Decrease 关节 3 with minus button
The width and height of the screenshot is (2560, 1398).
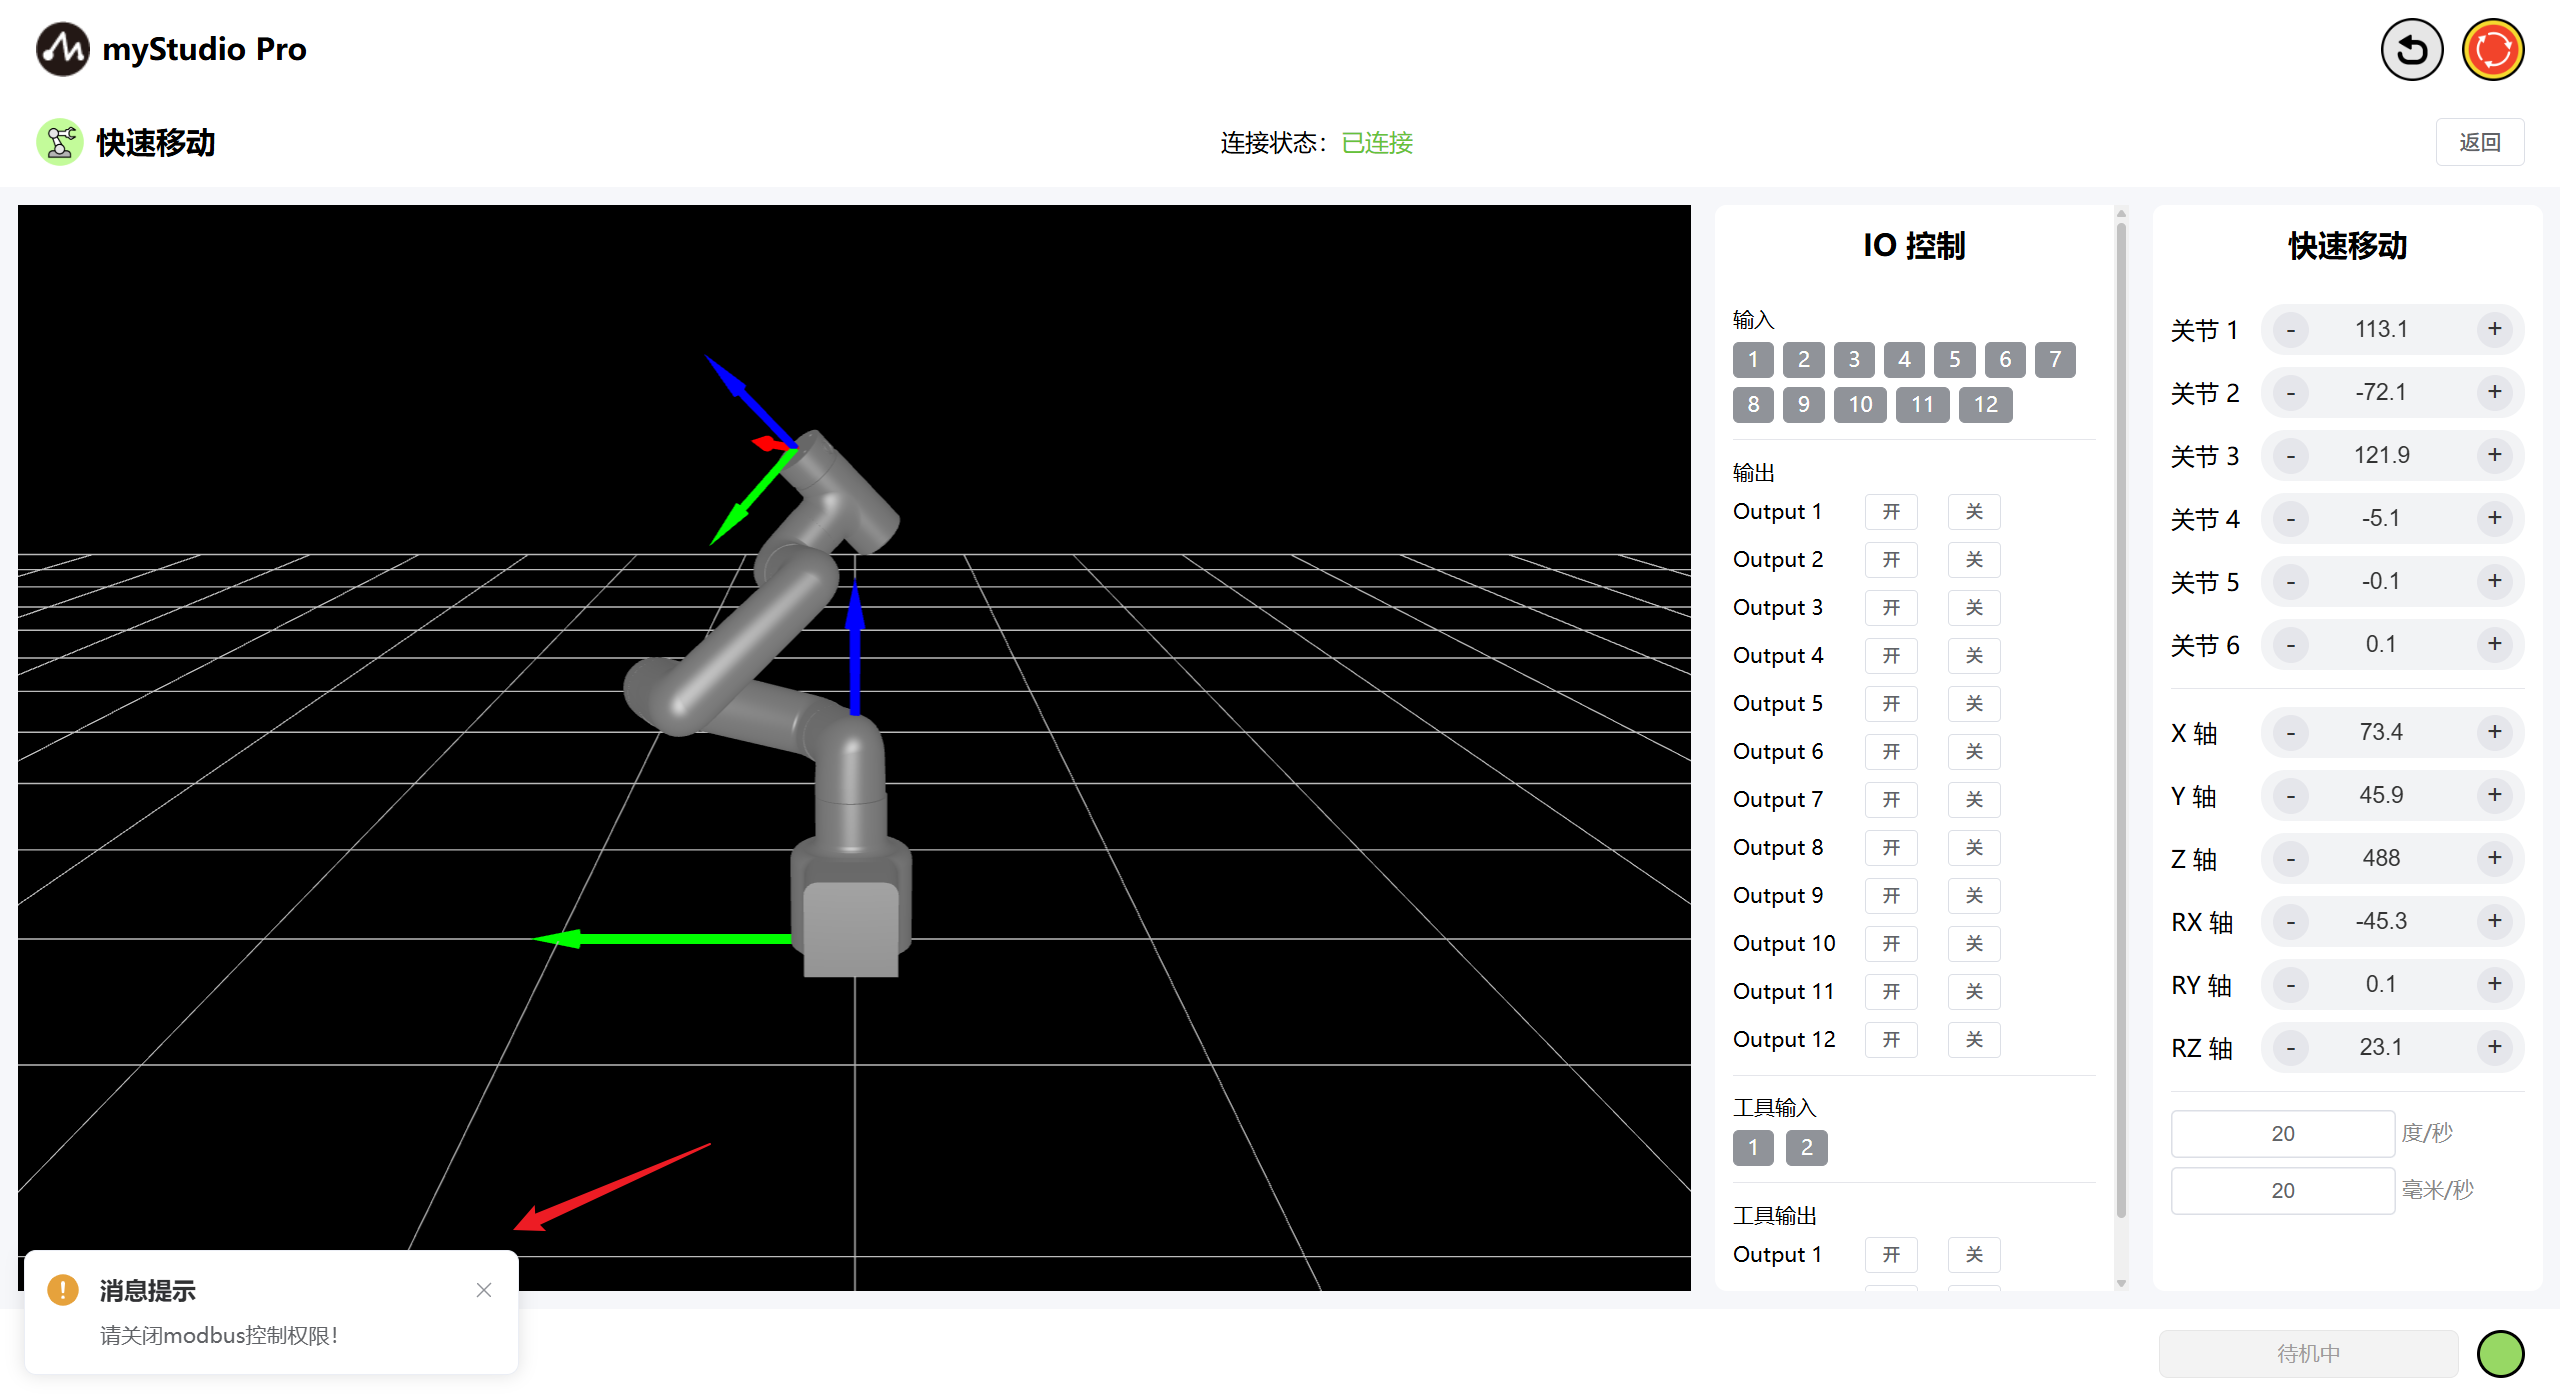2291,455
